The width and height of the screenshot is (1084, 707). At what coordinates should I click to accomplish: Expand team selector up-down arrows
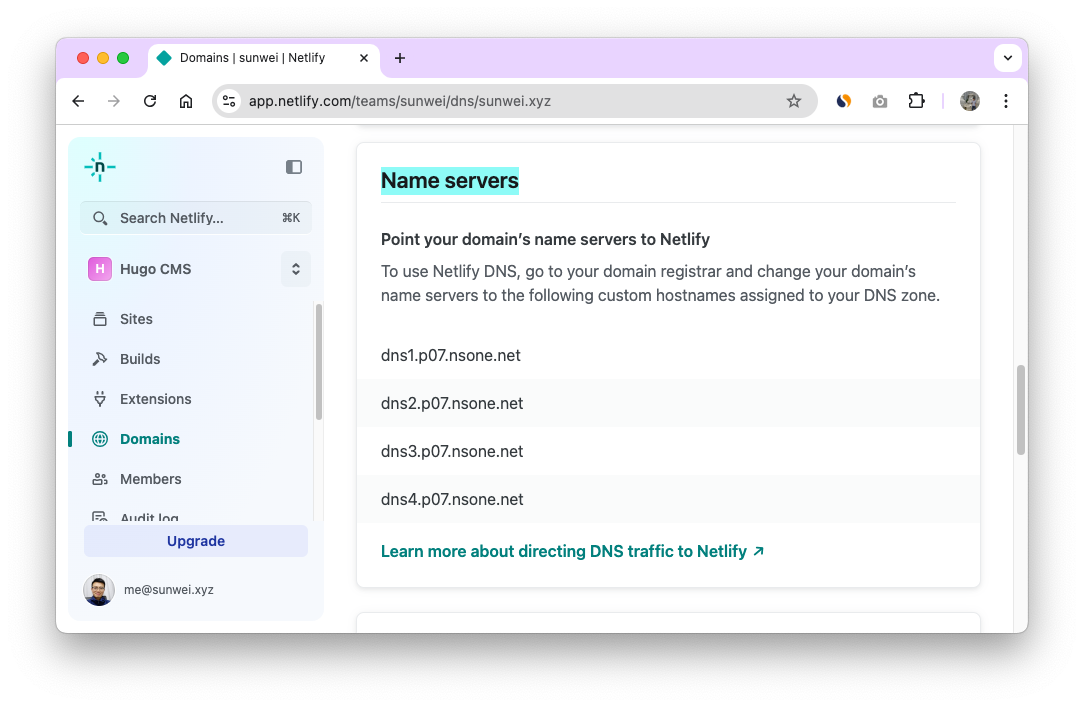(x=296, y=269)
